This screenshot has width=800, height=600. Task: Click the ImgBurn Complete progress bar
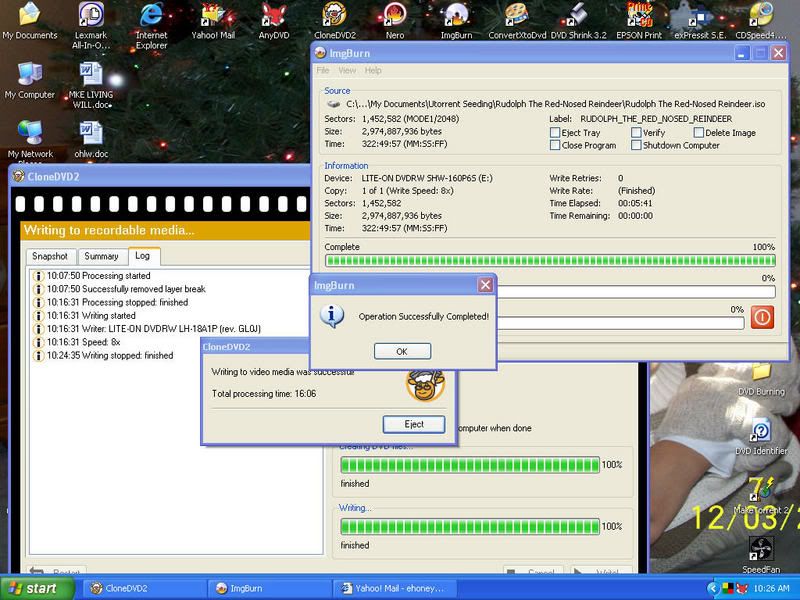click(550, 261)
